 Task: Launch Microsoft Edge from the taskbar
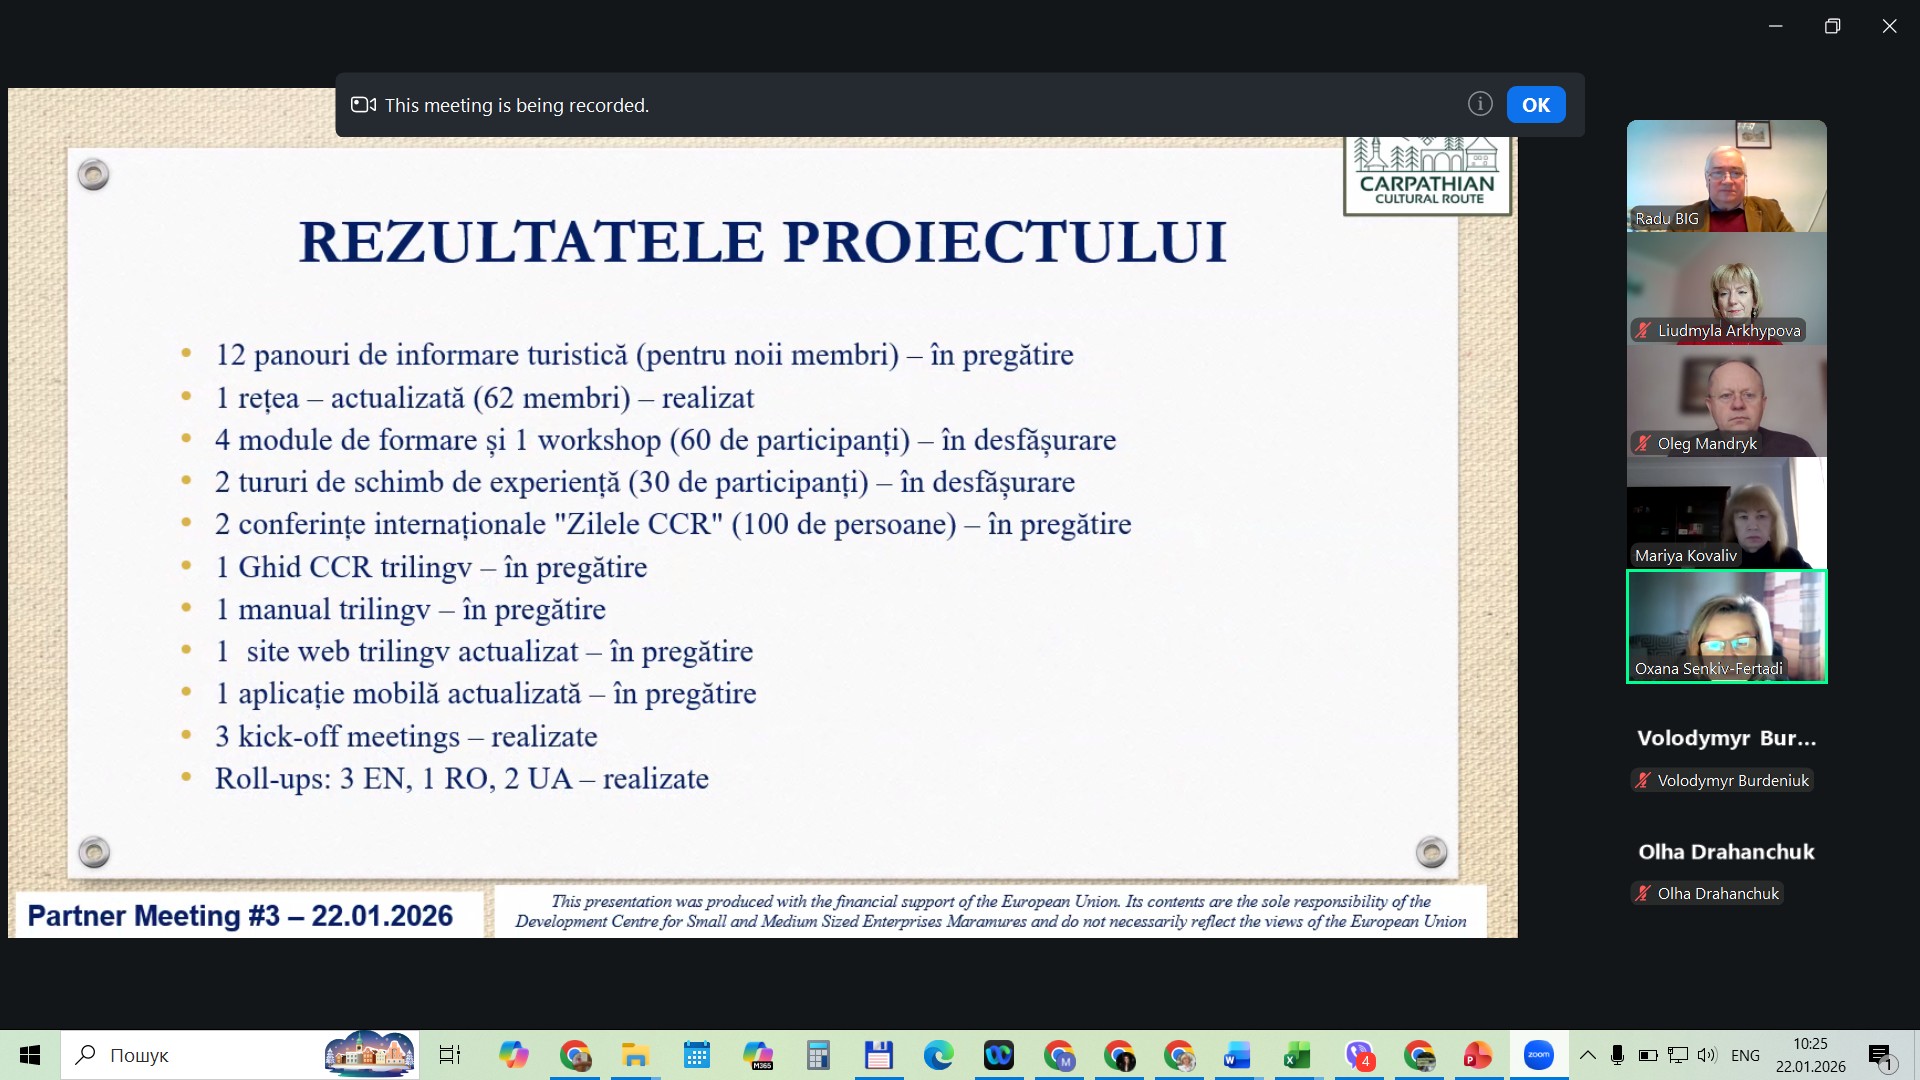click(x=938, y=1055)
